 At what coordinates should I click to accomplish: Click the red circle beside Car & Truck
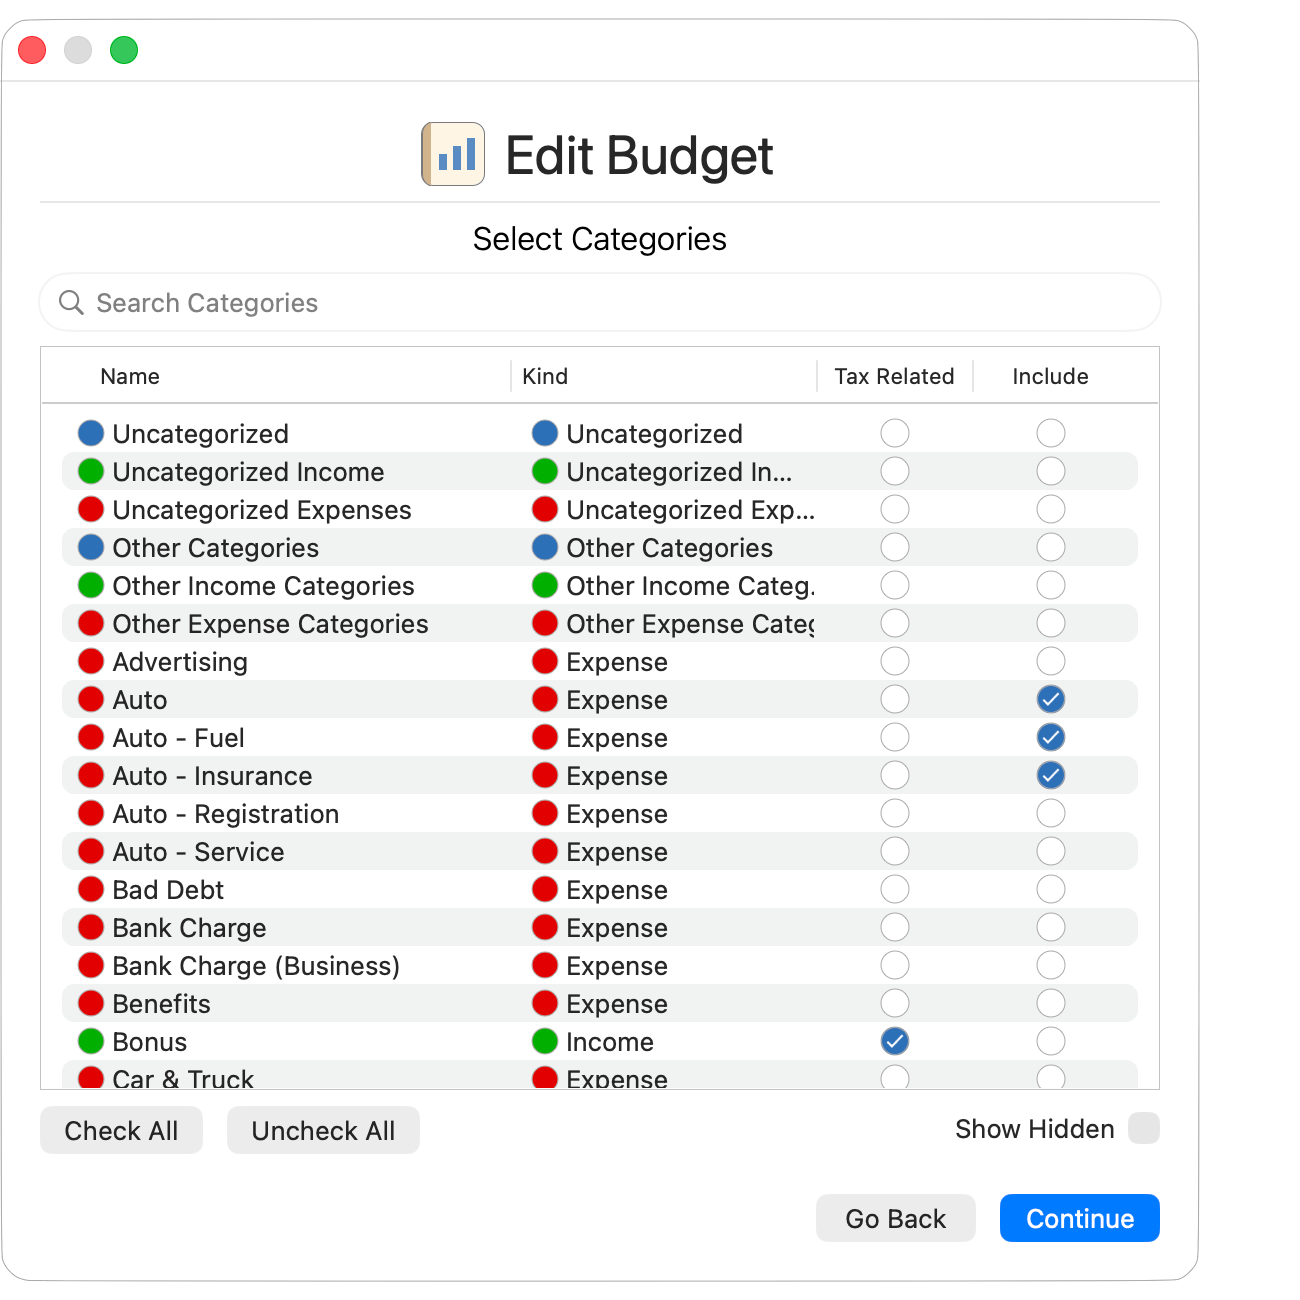click(x=91, y=1079)
